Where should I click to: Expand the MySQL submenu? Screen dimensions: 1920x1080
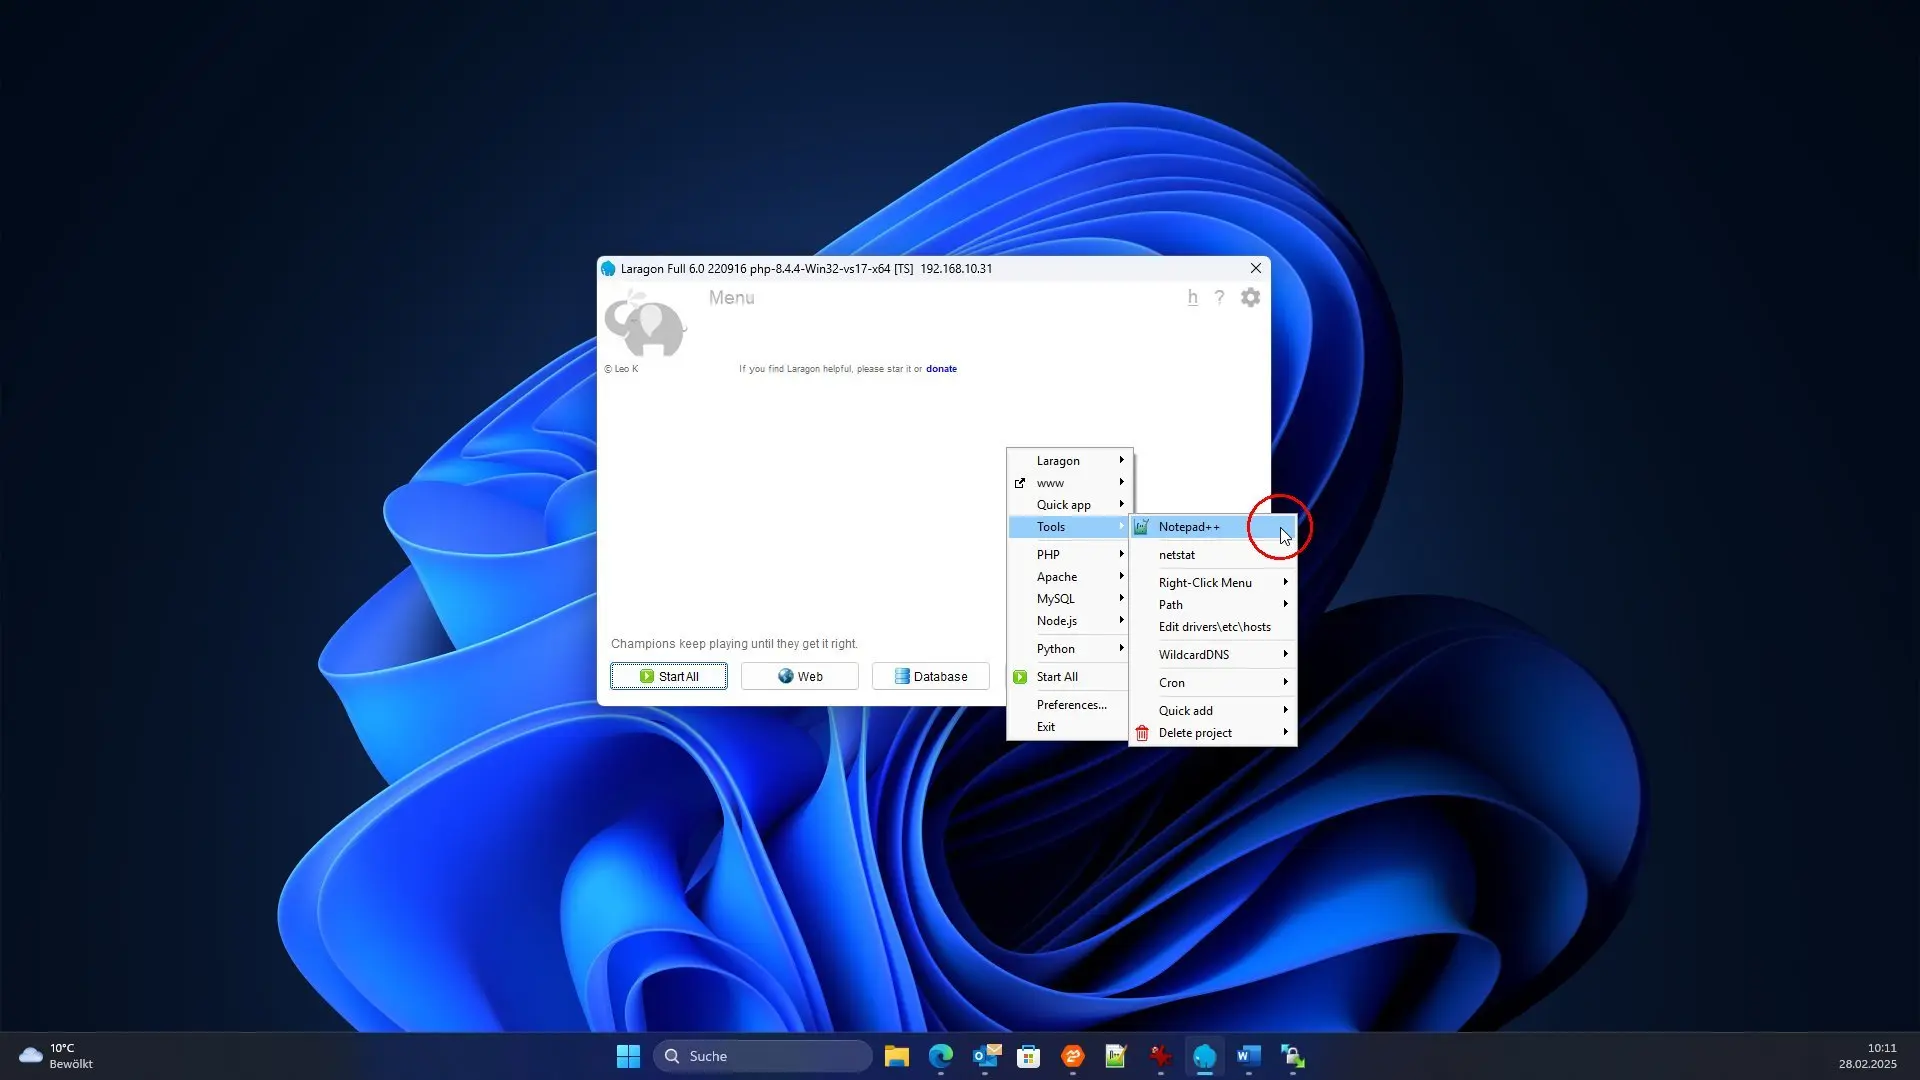1069,599
